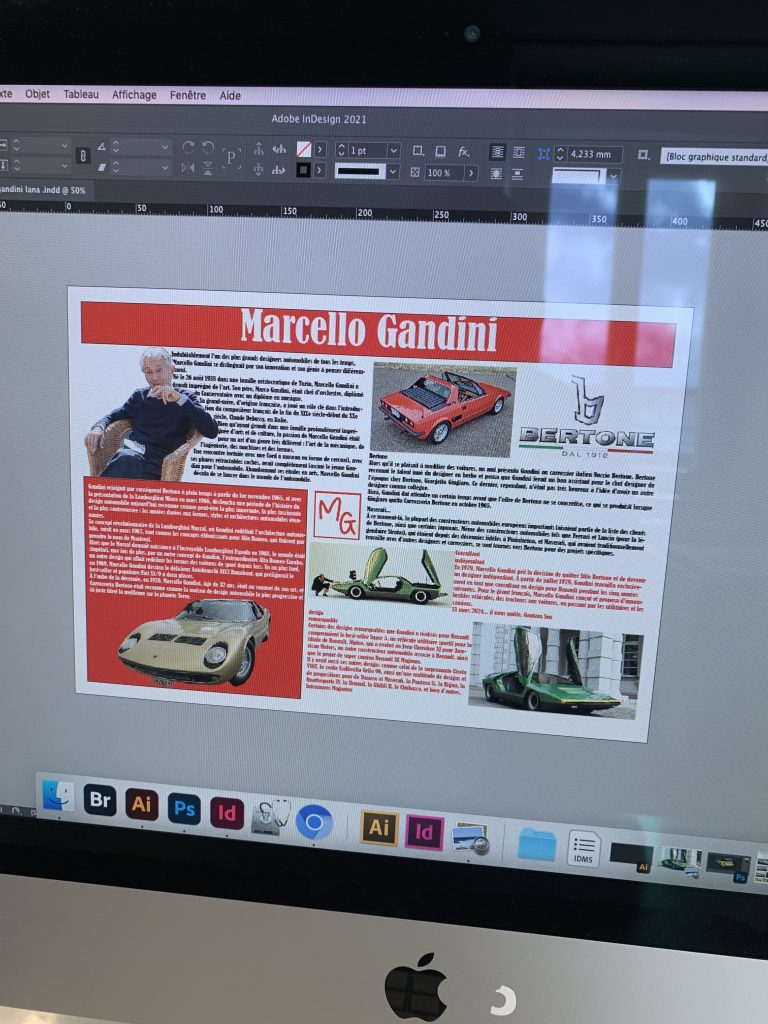The height and width of the screenshot is (1024, 768).
Task: Select content icon in control bar
Action: click(259, 169)
